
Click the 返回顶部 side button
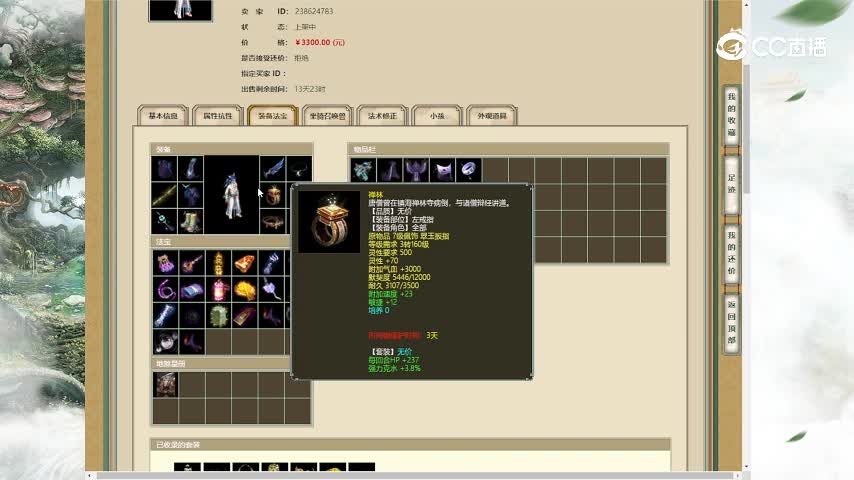coord(731,323)
